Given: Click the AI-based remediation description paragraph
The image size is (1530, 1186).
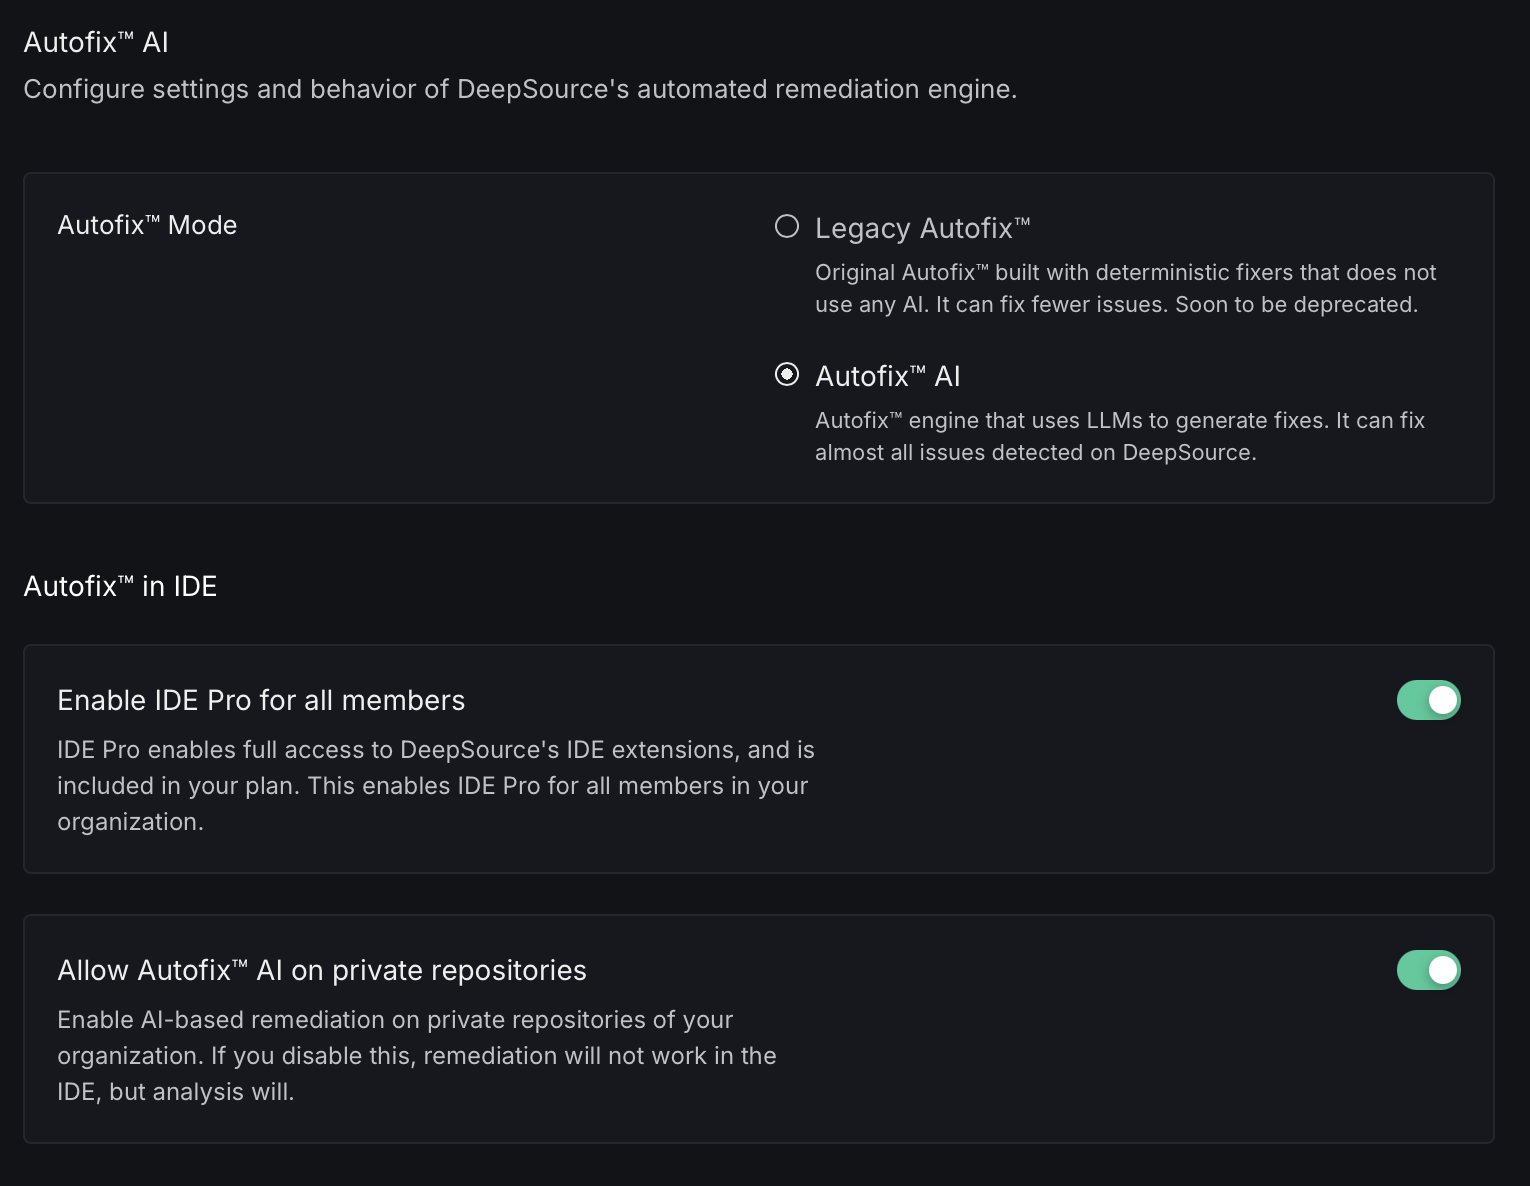Looking at the screenshot, I should [x=416, y=1056].
